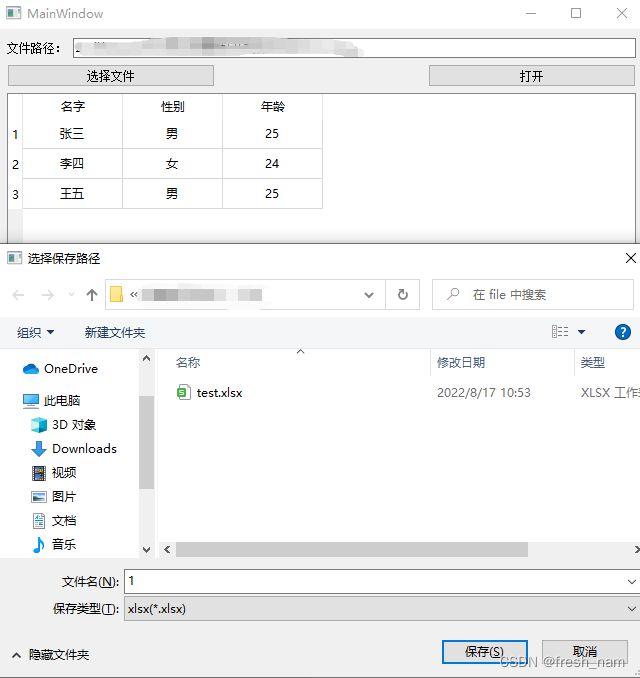Image resolution: width=640 pixels, height=678 pixels.
Task: Select 此电脑 in navigation pane
Action: point(52,400)
